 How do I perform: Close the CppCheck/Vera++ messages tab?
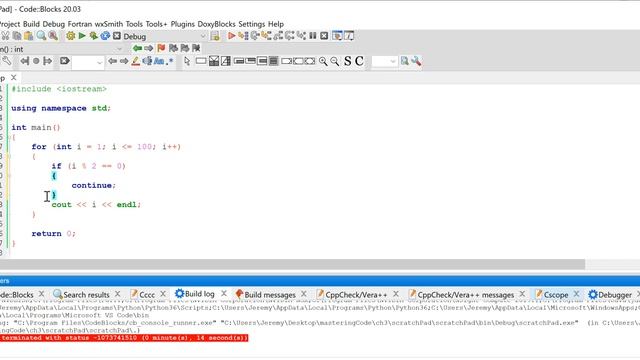pyautogui.click(x=522, y=294)
